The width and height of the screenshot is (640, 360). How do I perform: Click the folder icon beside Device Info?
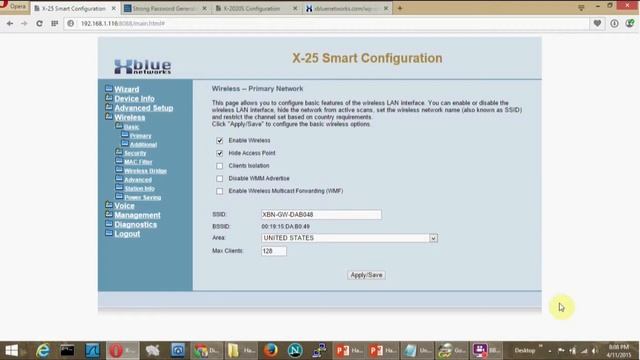109,98
